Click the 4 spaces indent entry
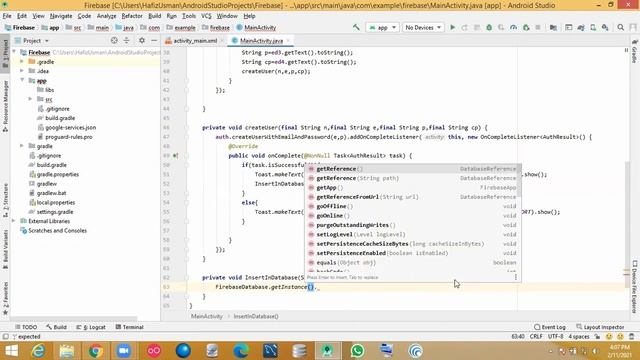The image size is (640, 360). click(x=579, y=337)
